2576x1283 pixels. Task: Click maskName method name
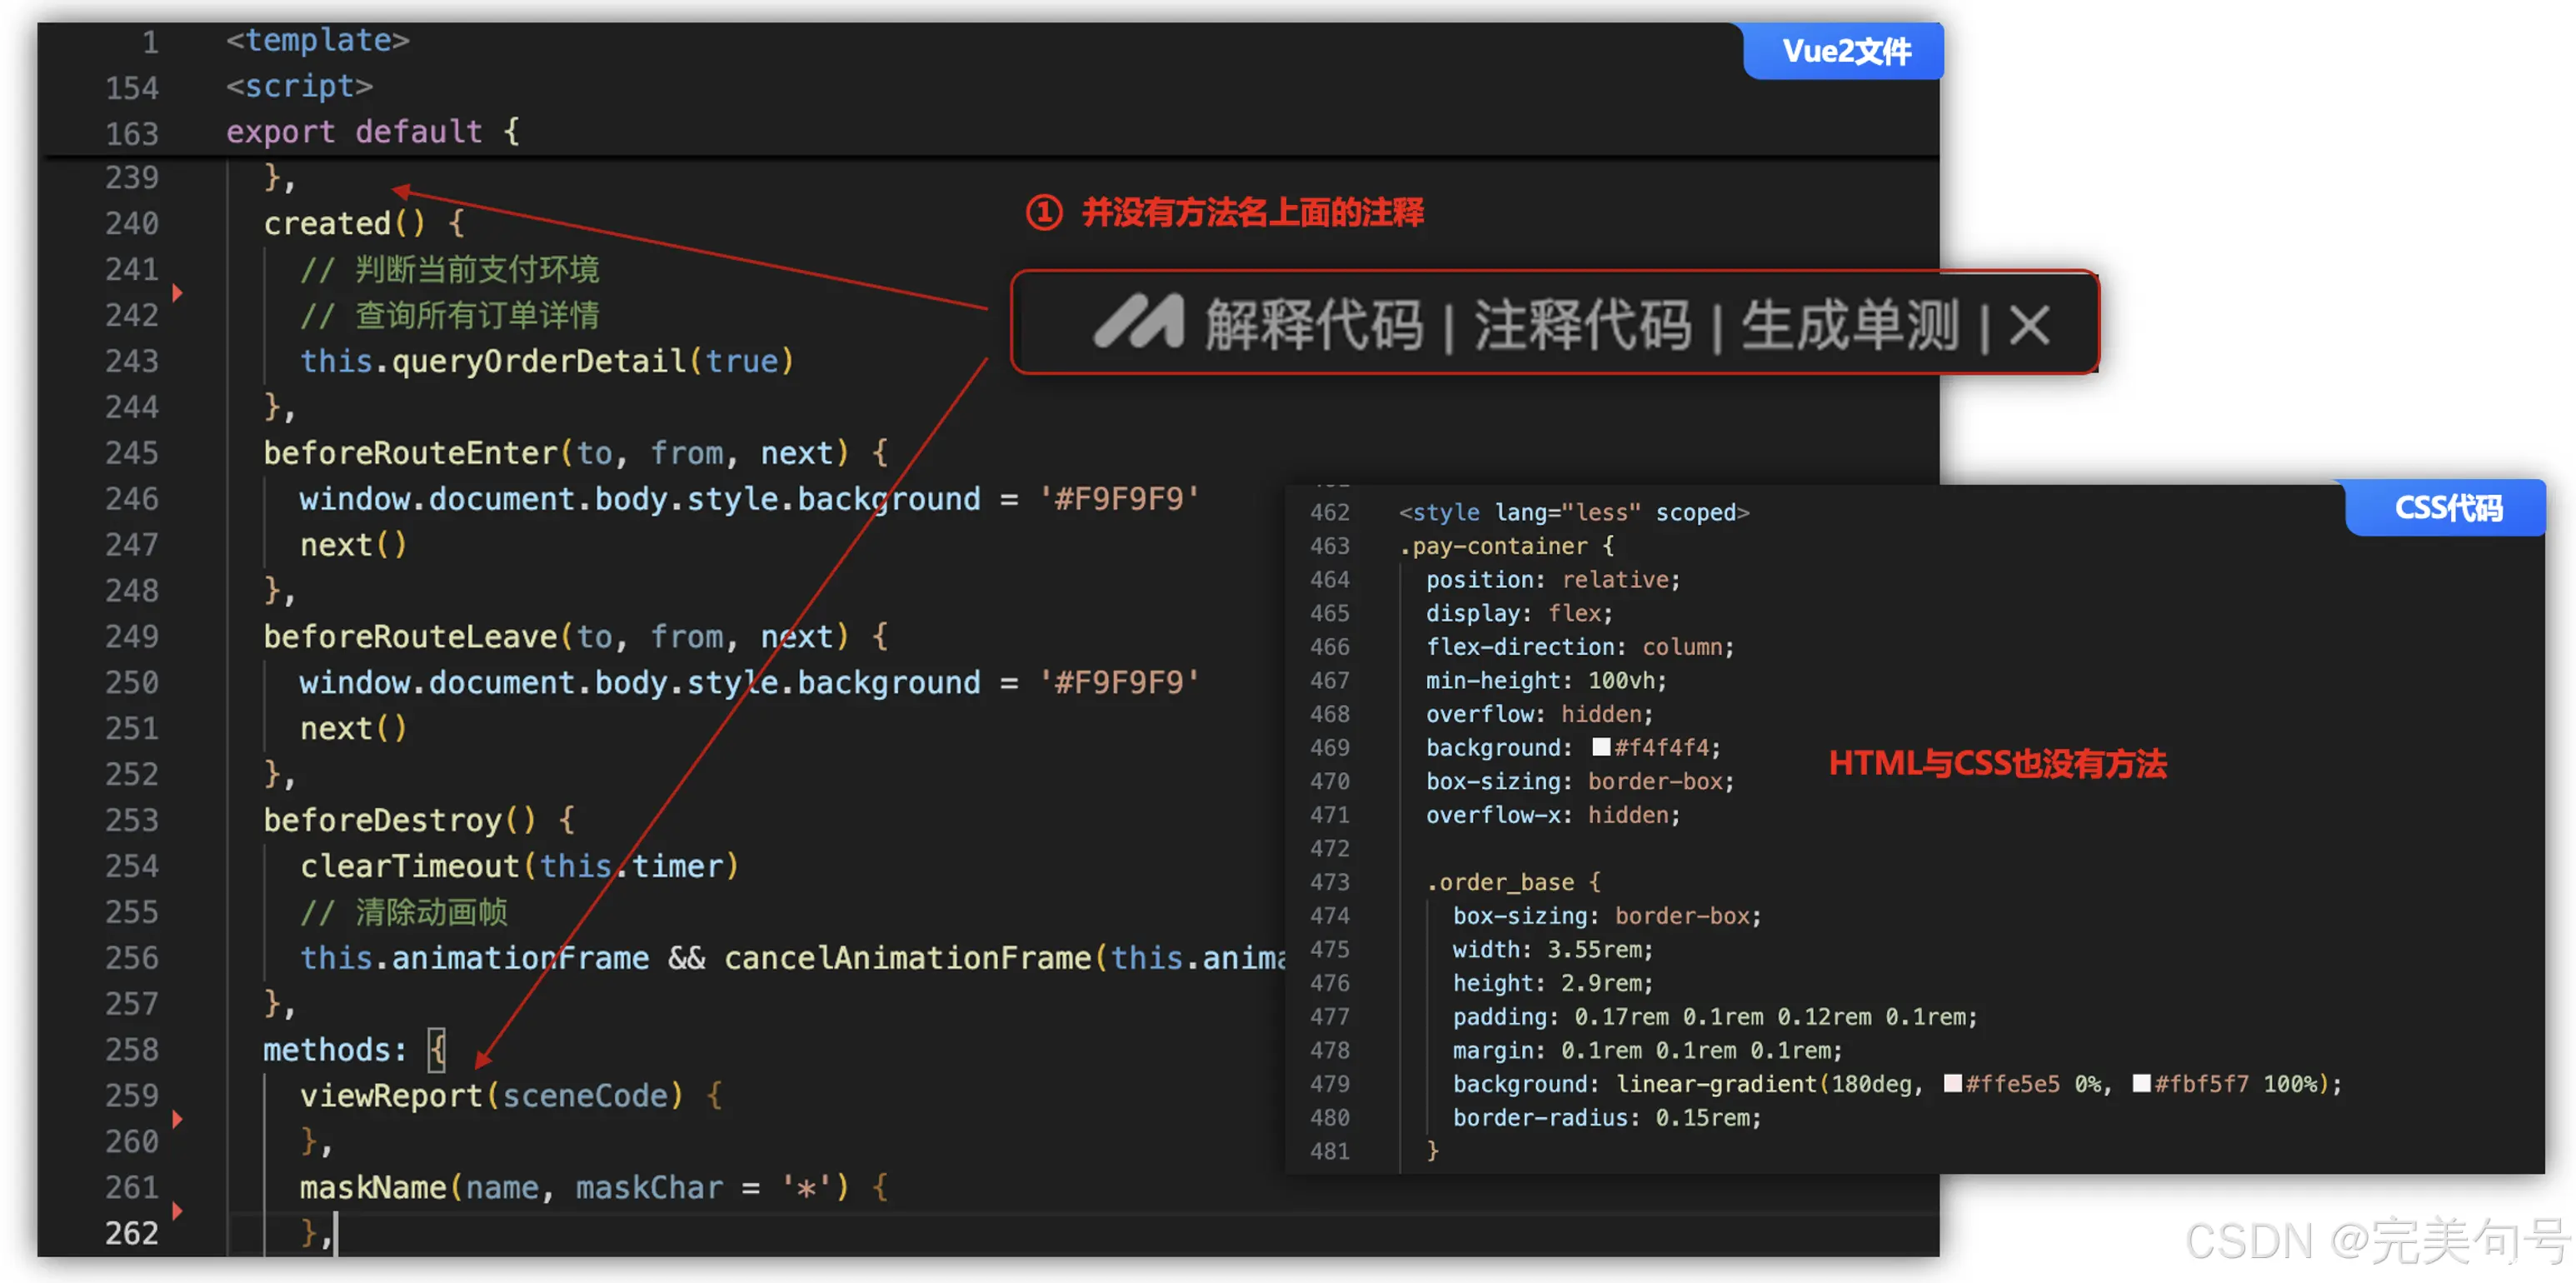pos(373,1187)
